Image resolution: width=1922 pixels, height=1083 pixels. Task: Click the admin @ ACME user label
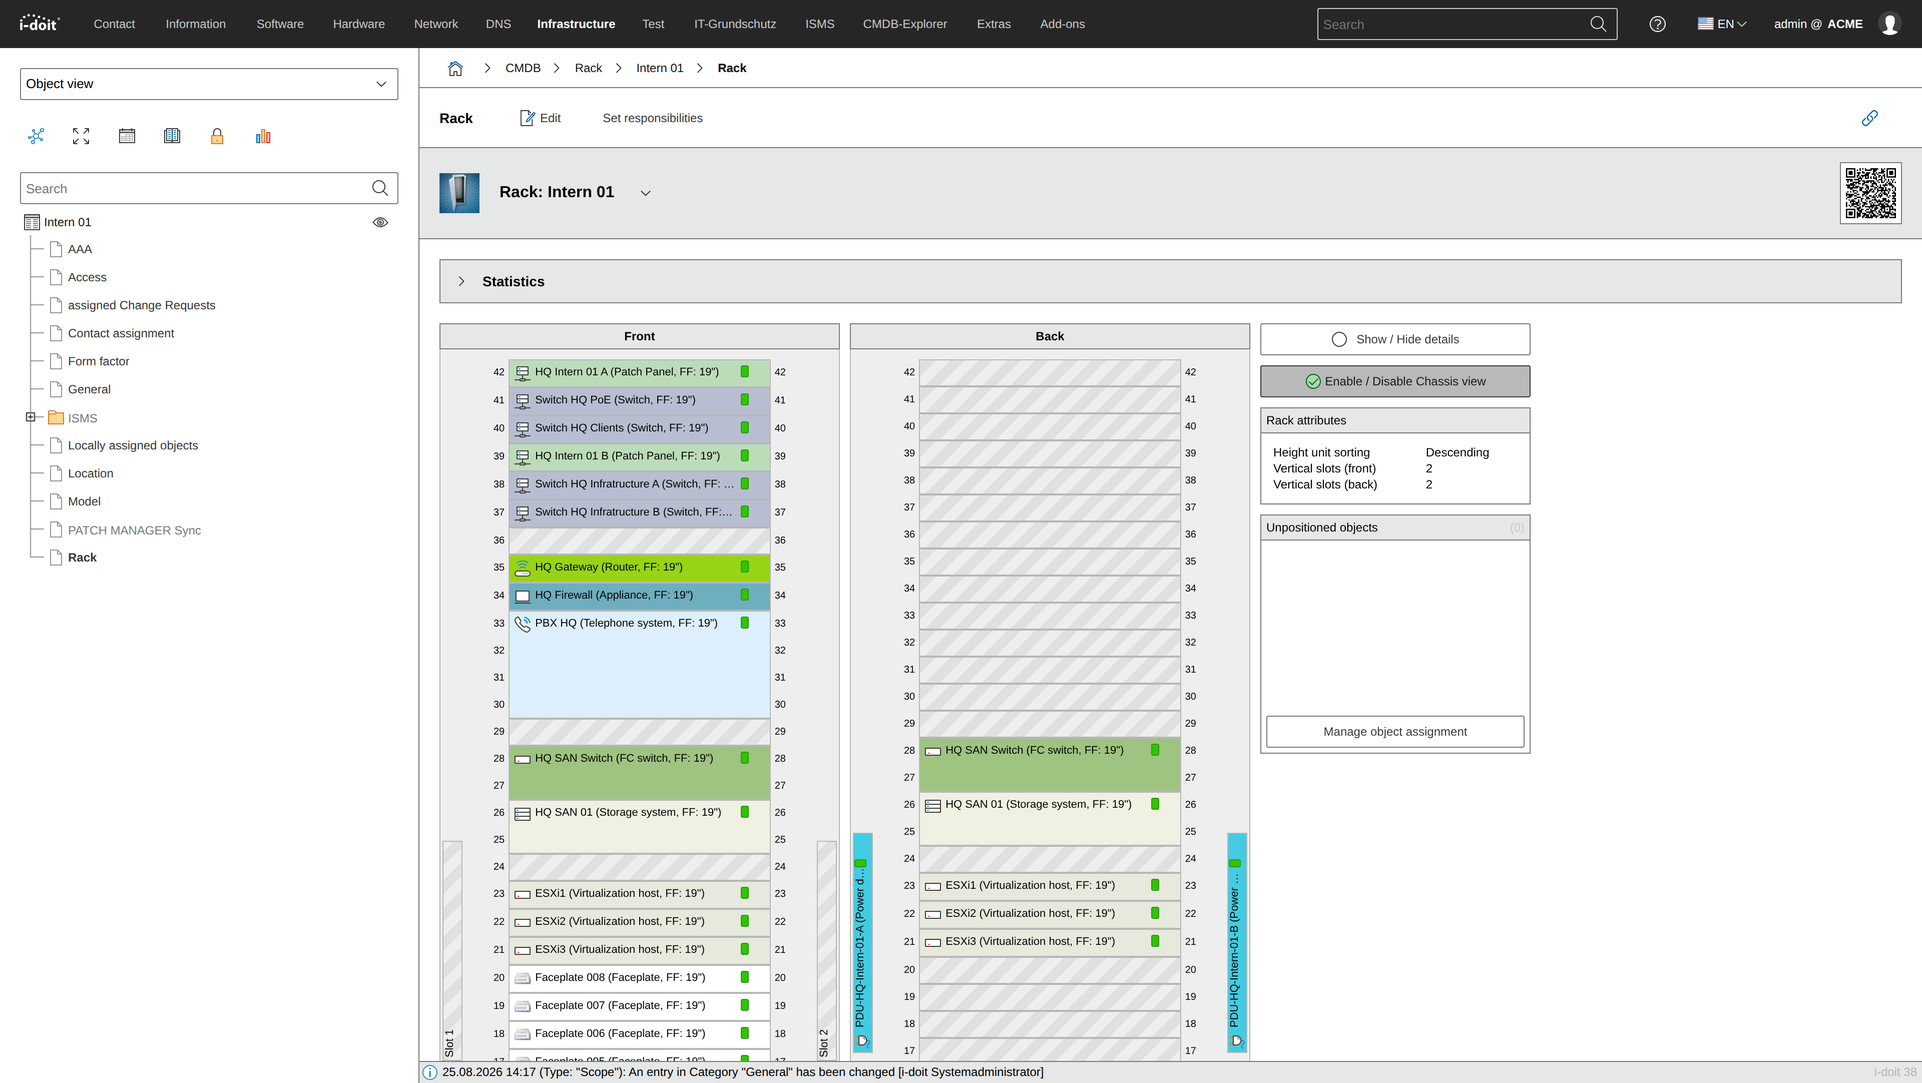coord(1817,24)
